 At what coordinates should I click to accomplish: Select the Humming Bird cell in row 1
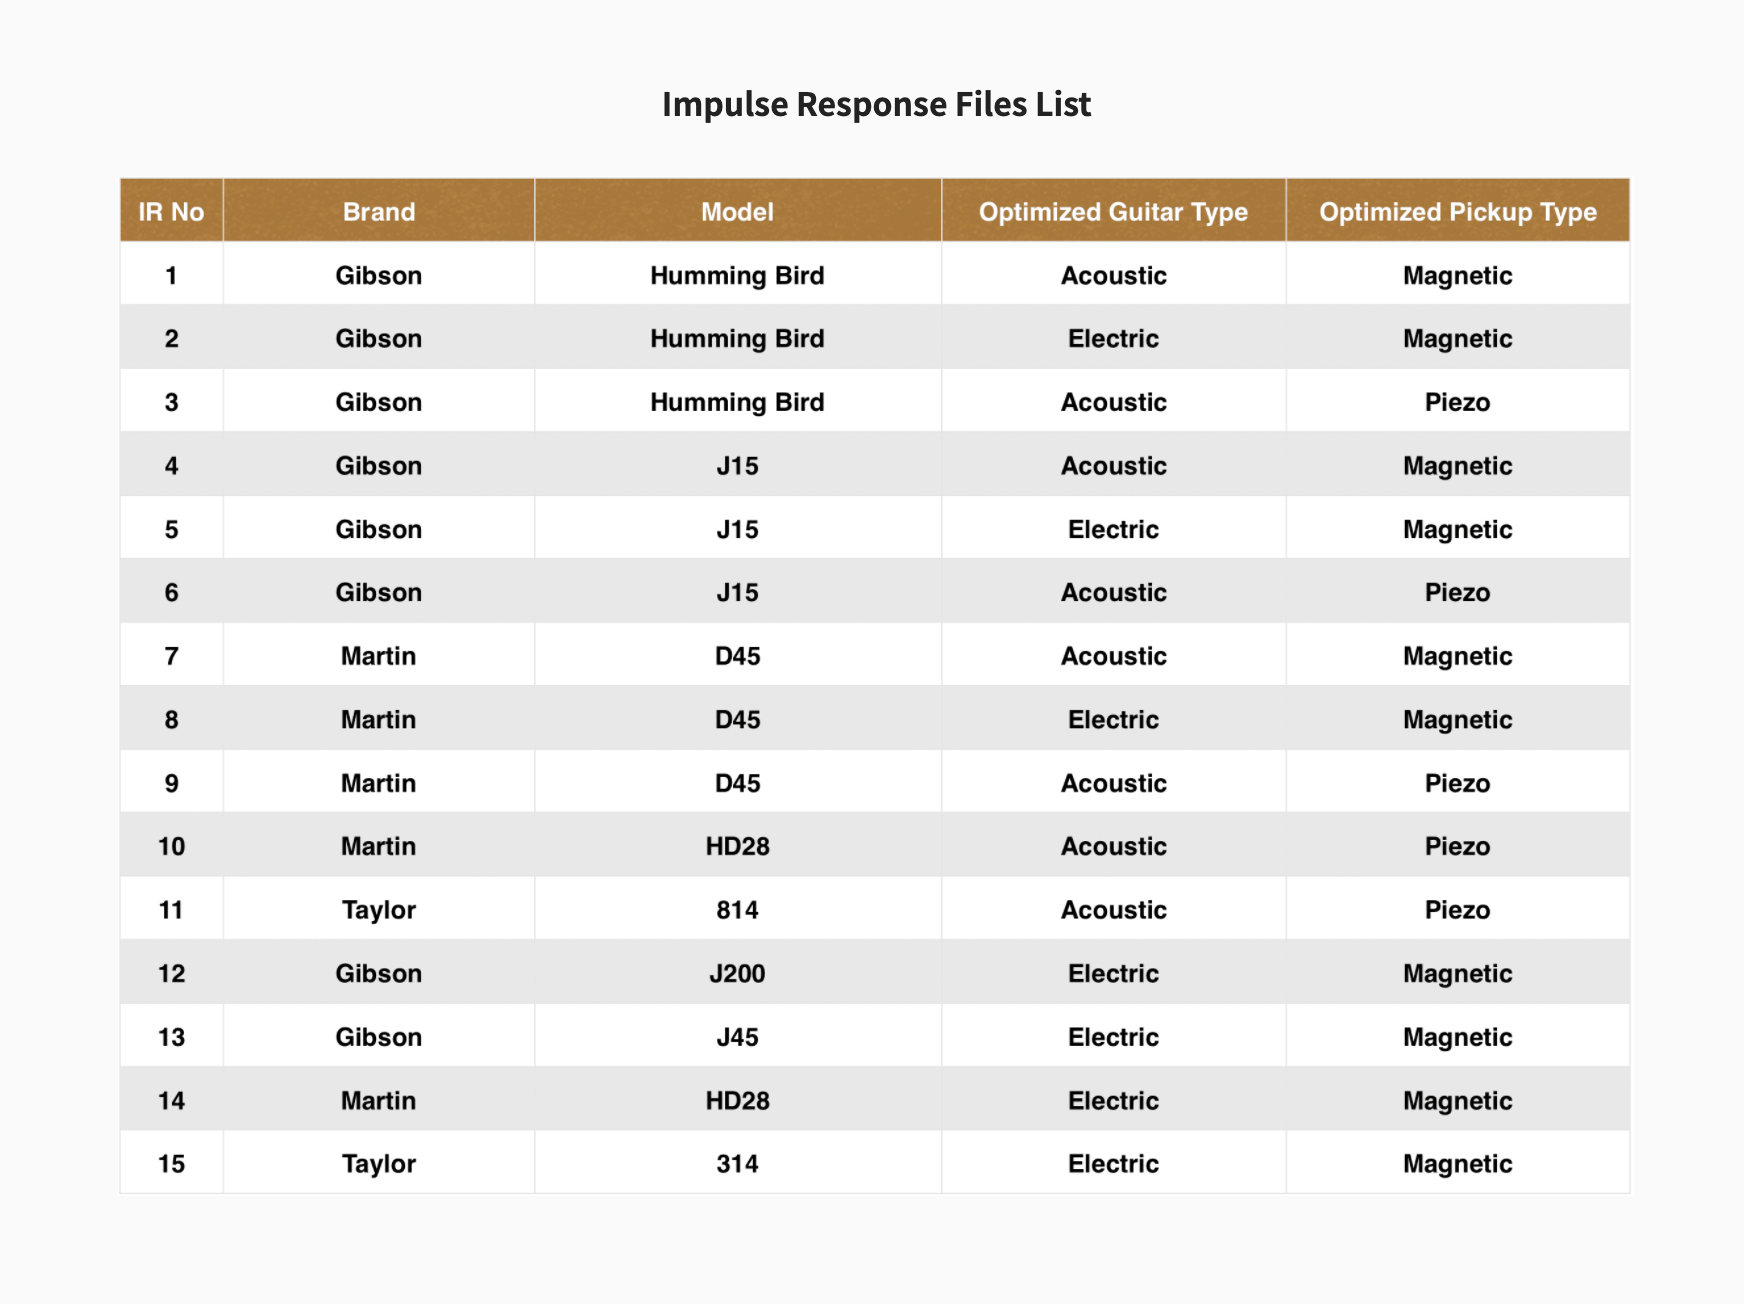pyautogui.click(x=737, y=276)
